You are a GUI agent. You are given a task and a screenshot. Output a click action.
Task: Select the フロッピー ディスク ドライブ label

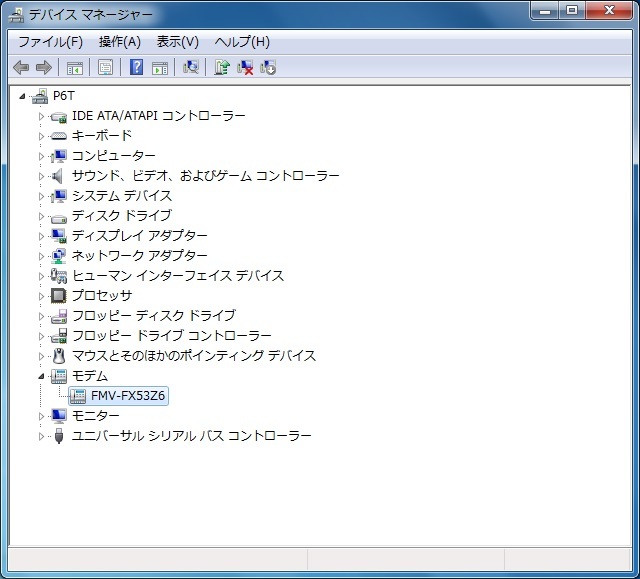154,316
